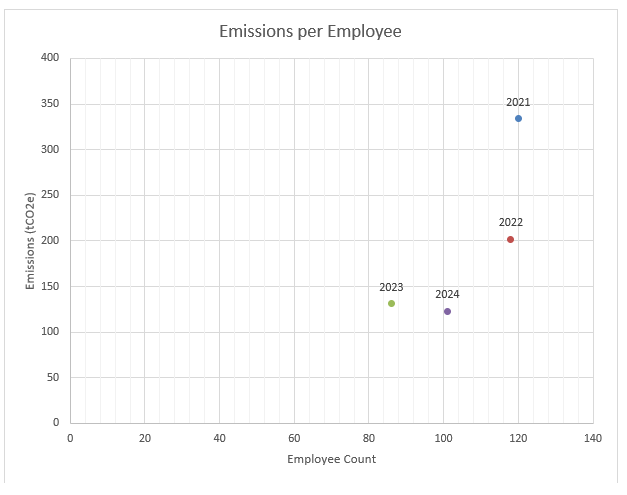Select the 2021 data label
Screen dimensions: 627x495
click(518, 102)
